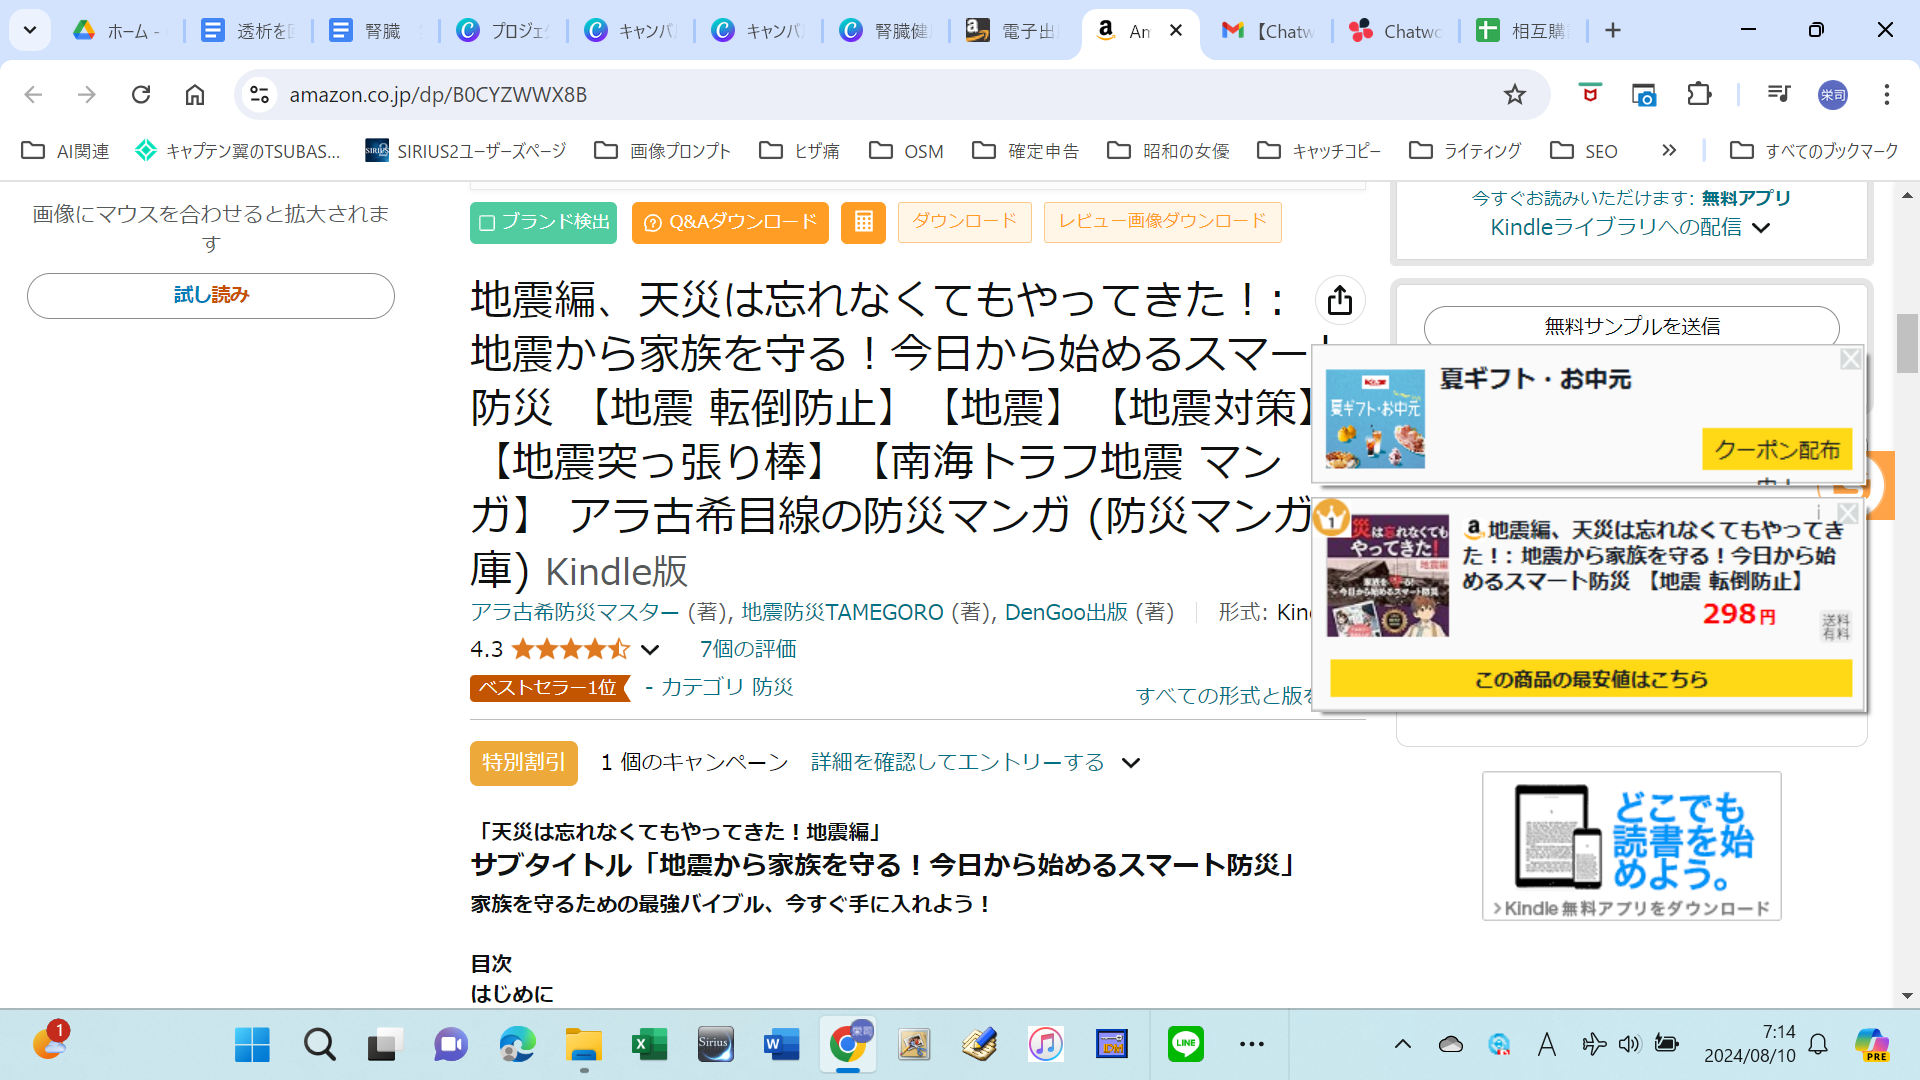Screen dimensions: 1920x1080
Task: Open the SEO bookmark folder
Action: [x=1584, y=150]
